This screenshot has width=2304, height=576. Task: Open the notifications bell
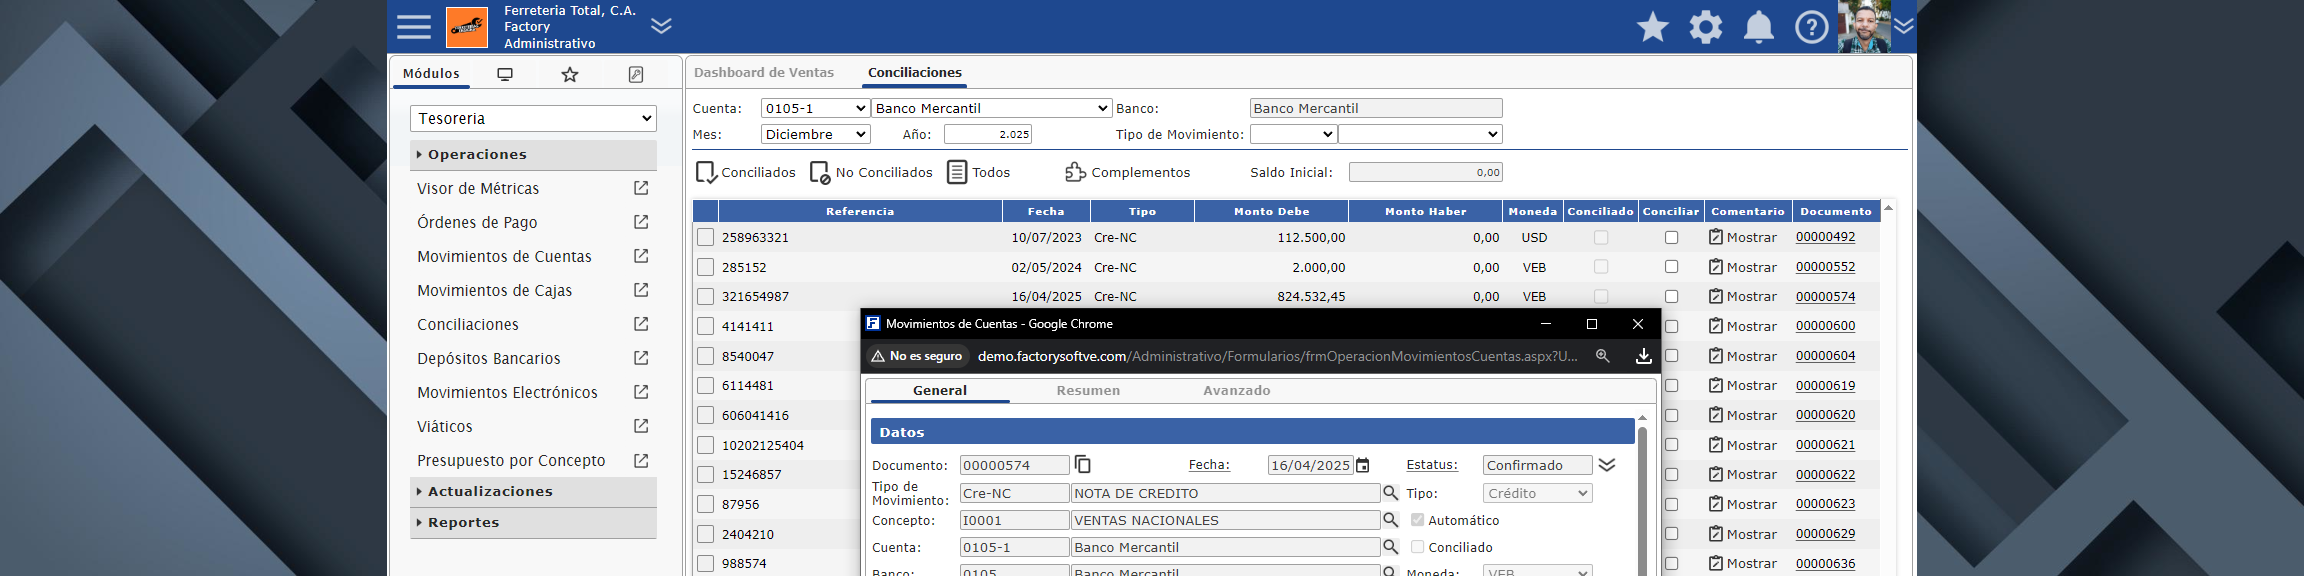1758,27
